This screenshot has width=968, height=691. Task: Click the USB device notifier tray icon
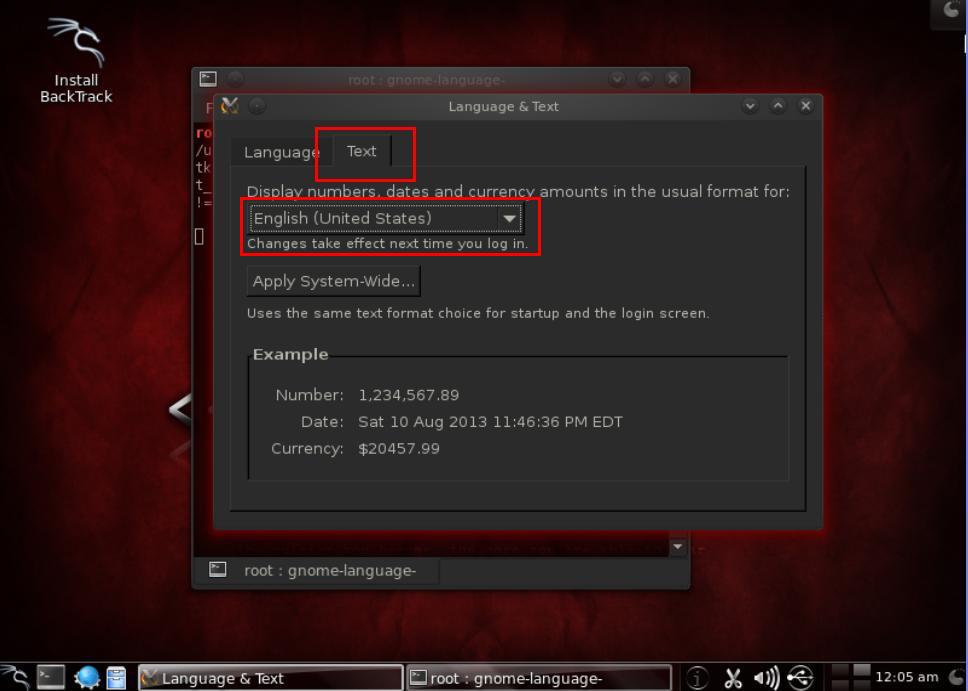800,677
